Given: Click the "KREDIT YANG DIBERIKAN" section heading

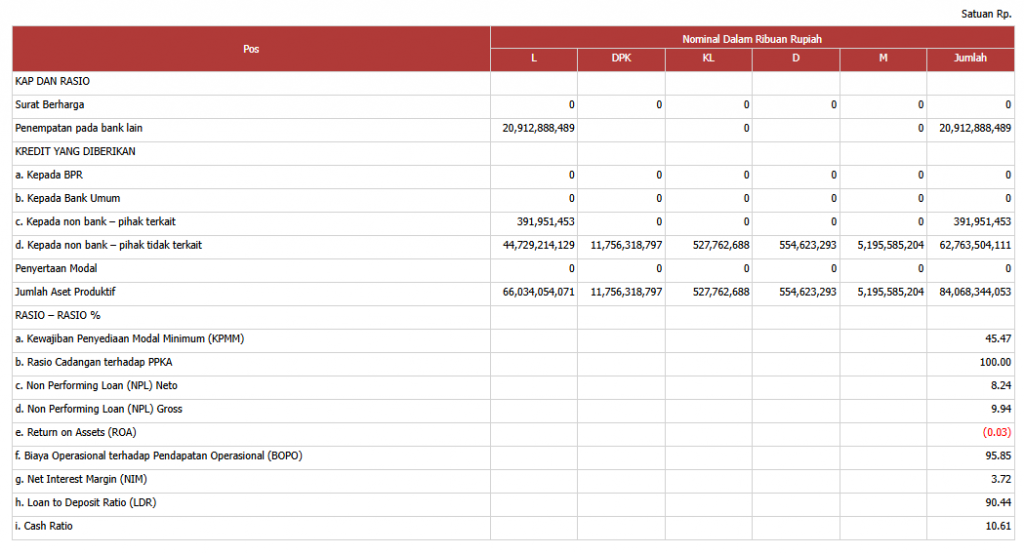Looking at the screenshot, I should (75, 152).
